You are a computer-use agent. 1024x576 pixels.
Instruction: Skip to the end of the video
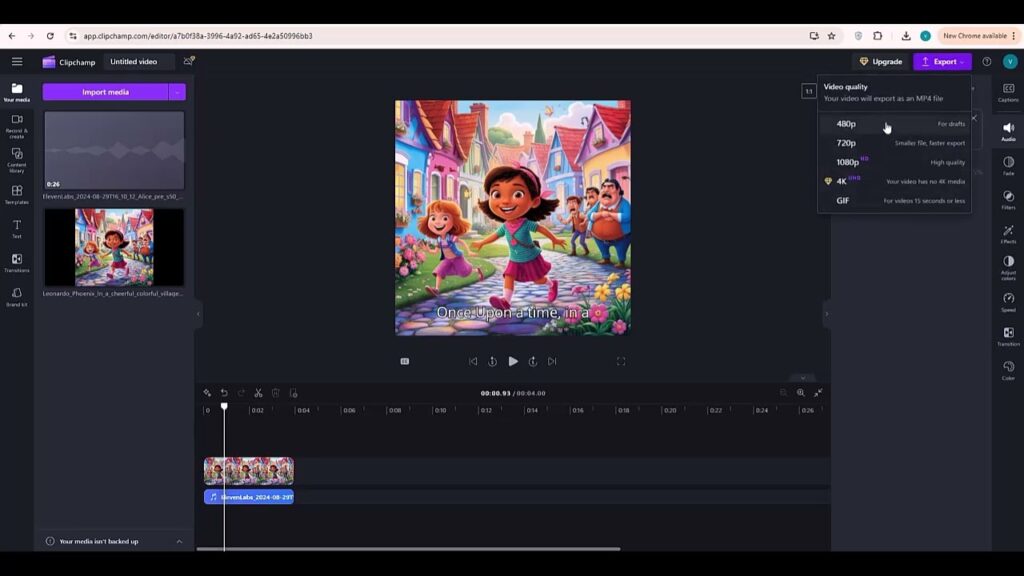(552, 361)
